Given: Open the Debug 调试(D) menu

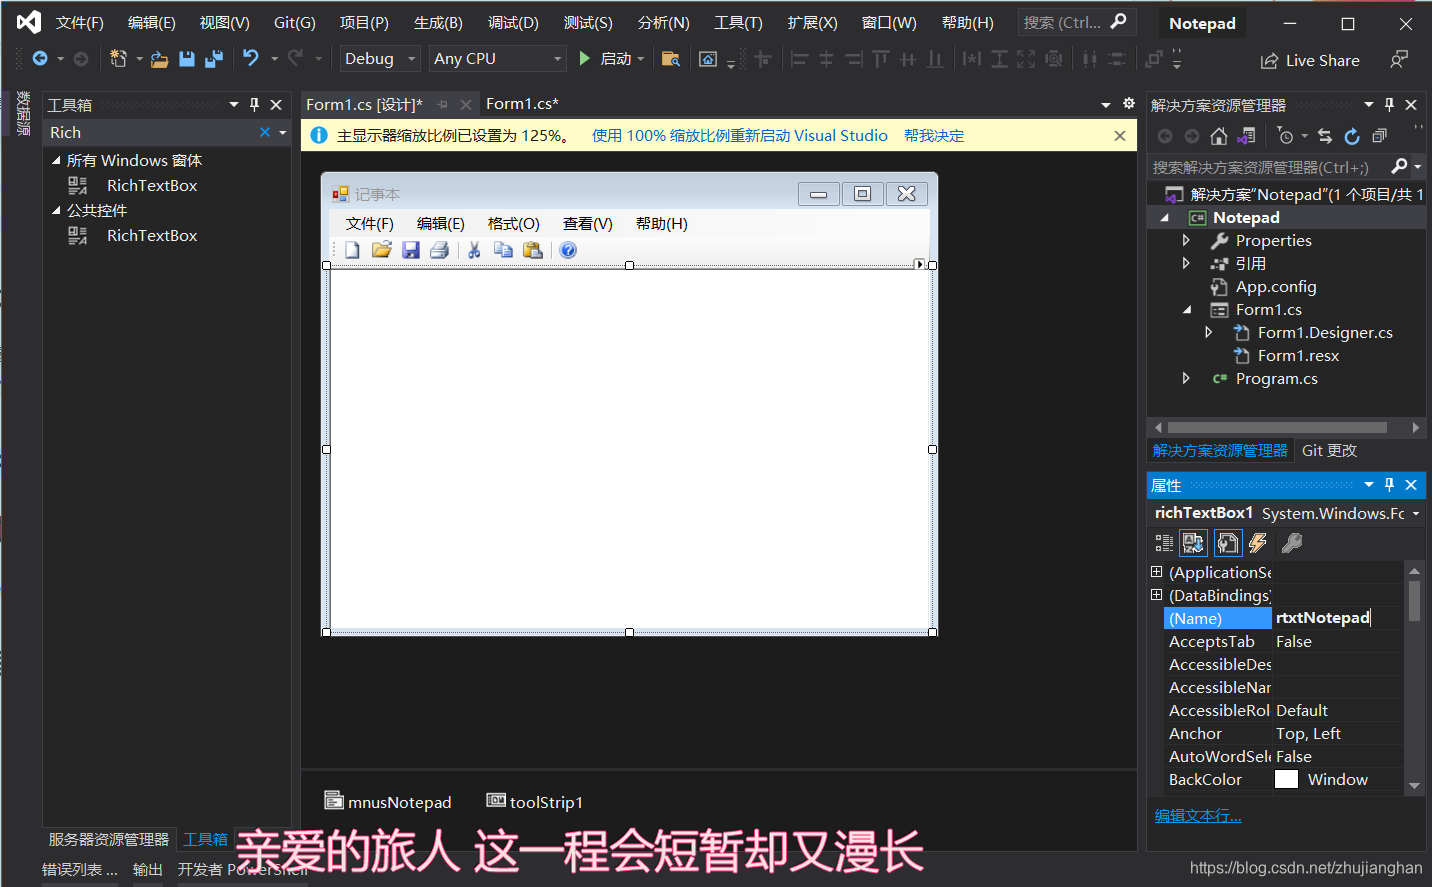Looking at the screenshot, I should pos(513,22).
